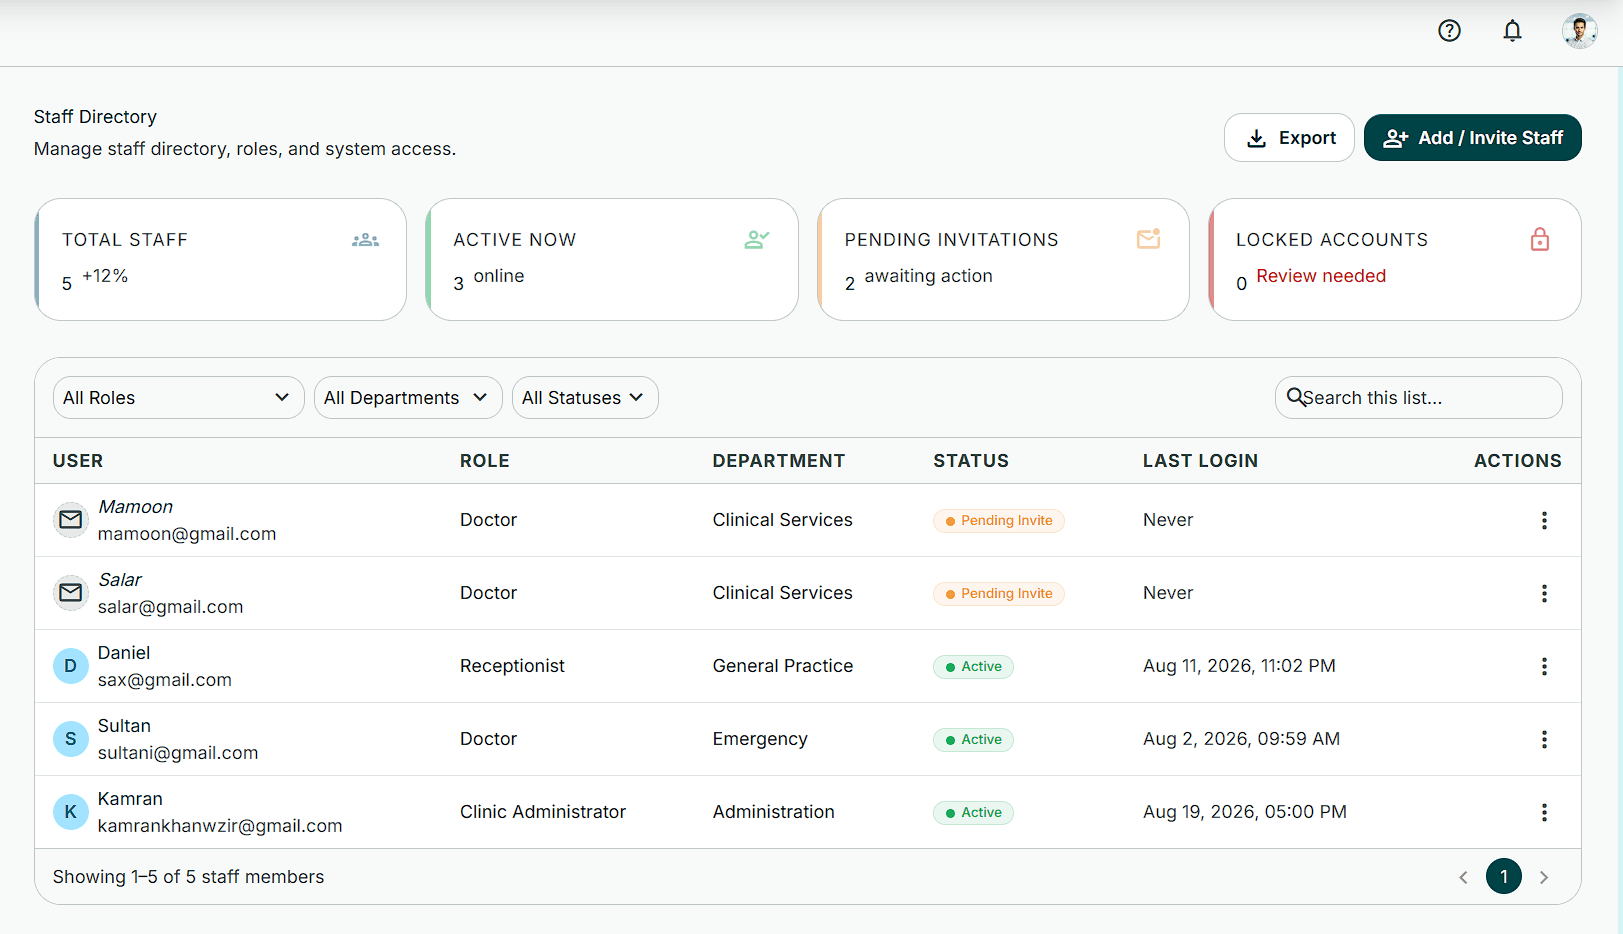Screen dimensions: 1623x934
Task: Click Add / Invite Staff button
Action: [1472, 138]
